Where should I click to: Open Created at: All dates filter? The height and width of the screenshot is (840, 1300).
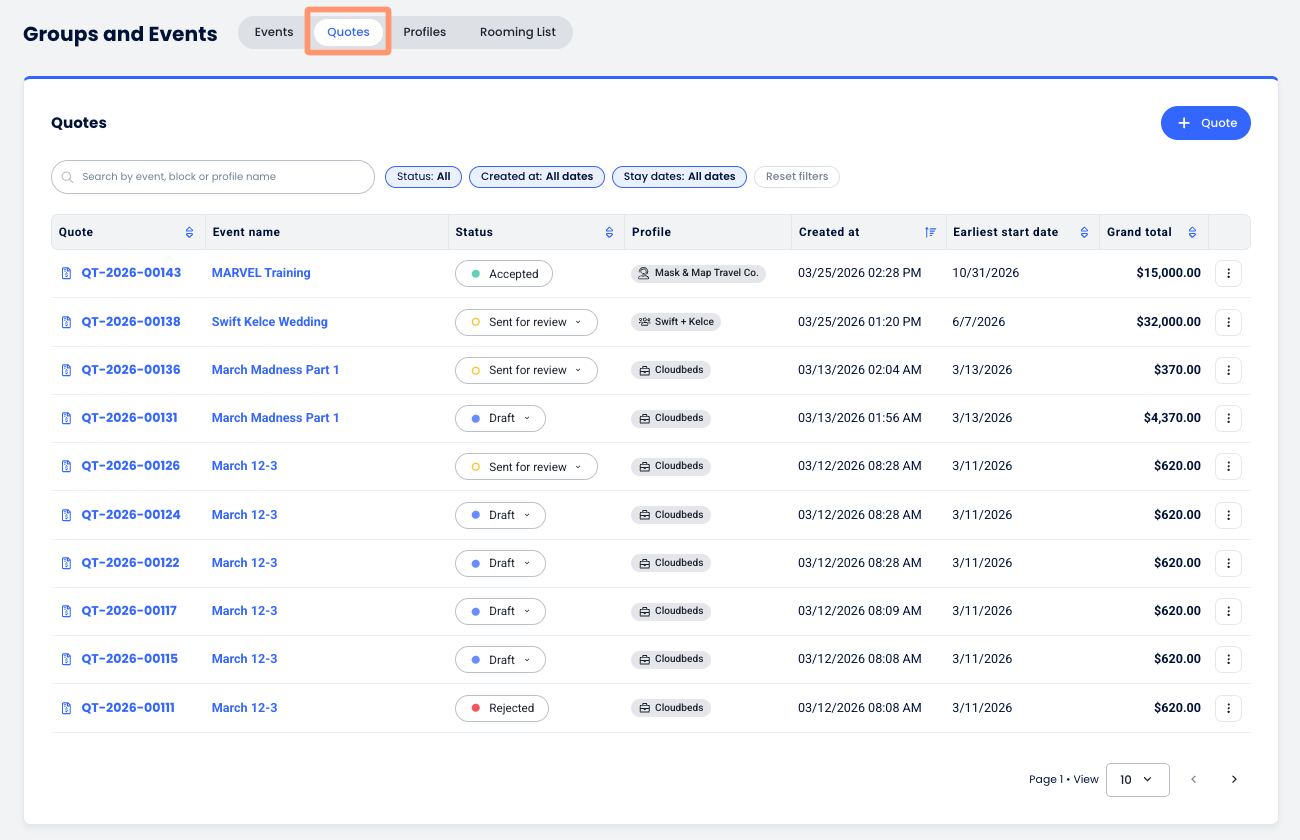point(536,177)
